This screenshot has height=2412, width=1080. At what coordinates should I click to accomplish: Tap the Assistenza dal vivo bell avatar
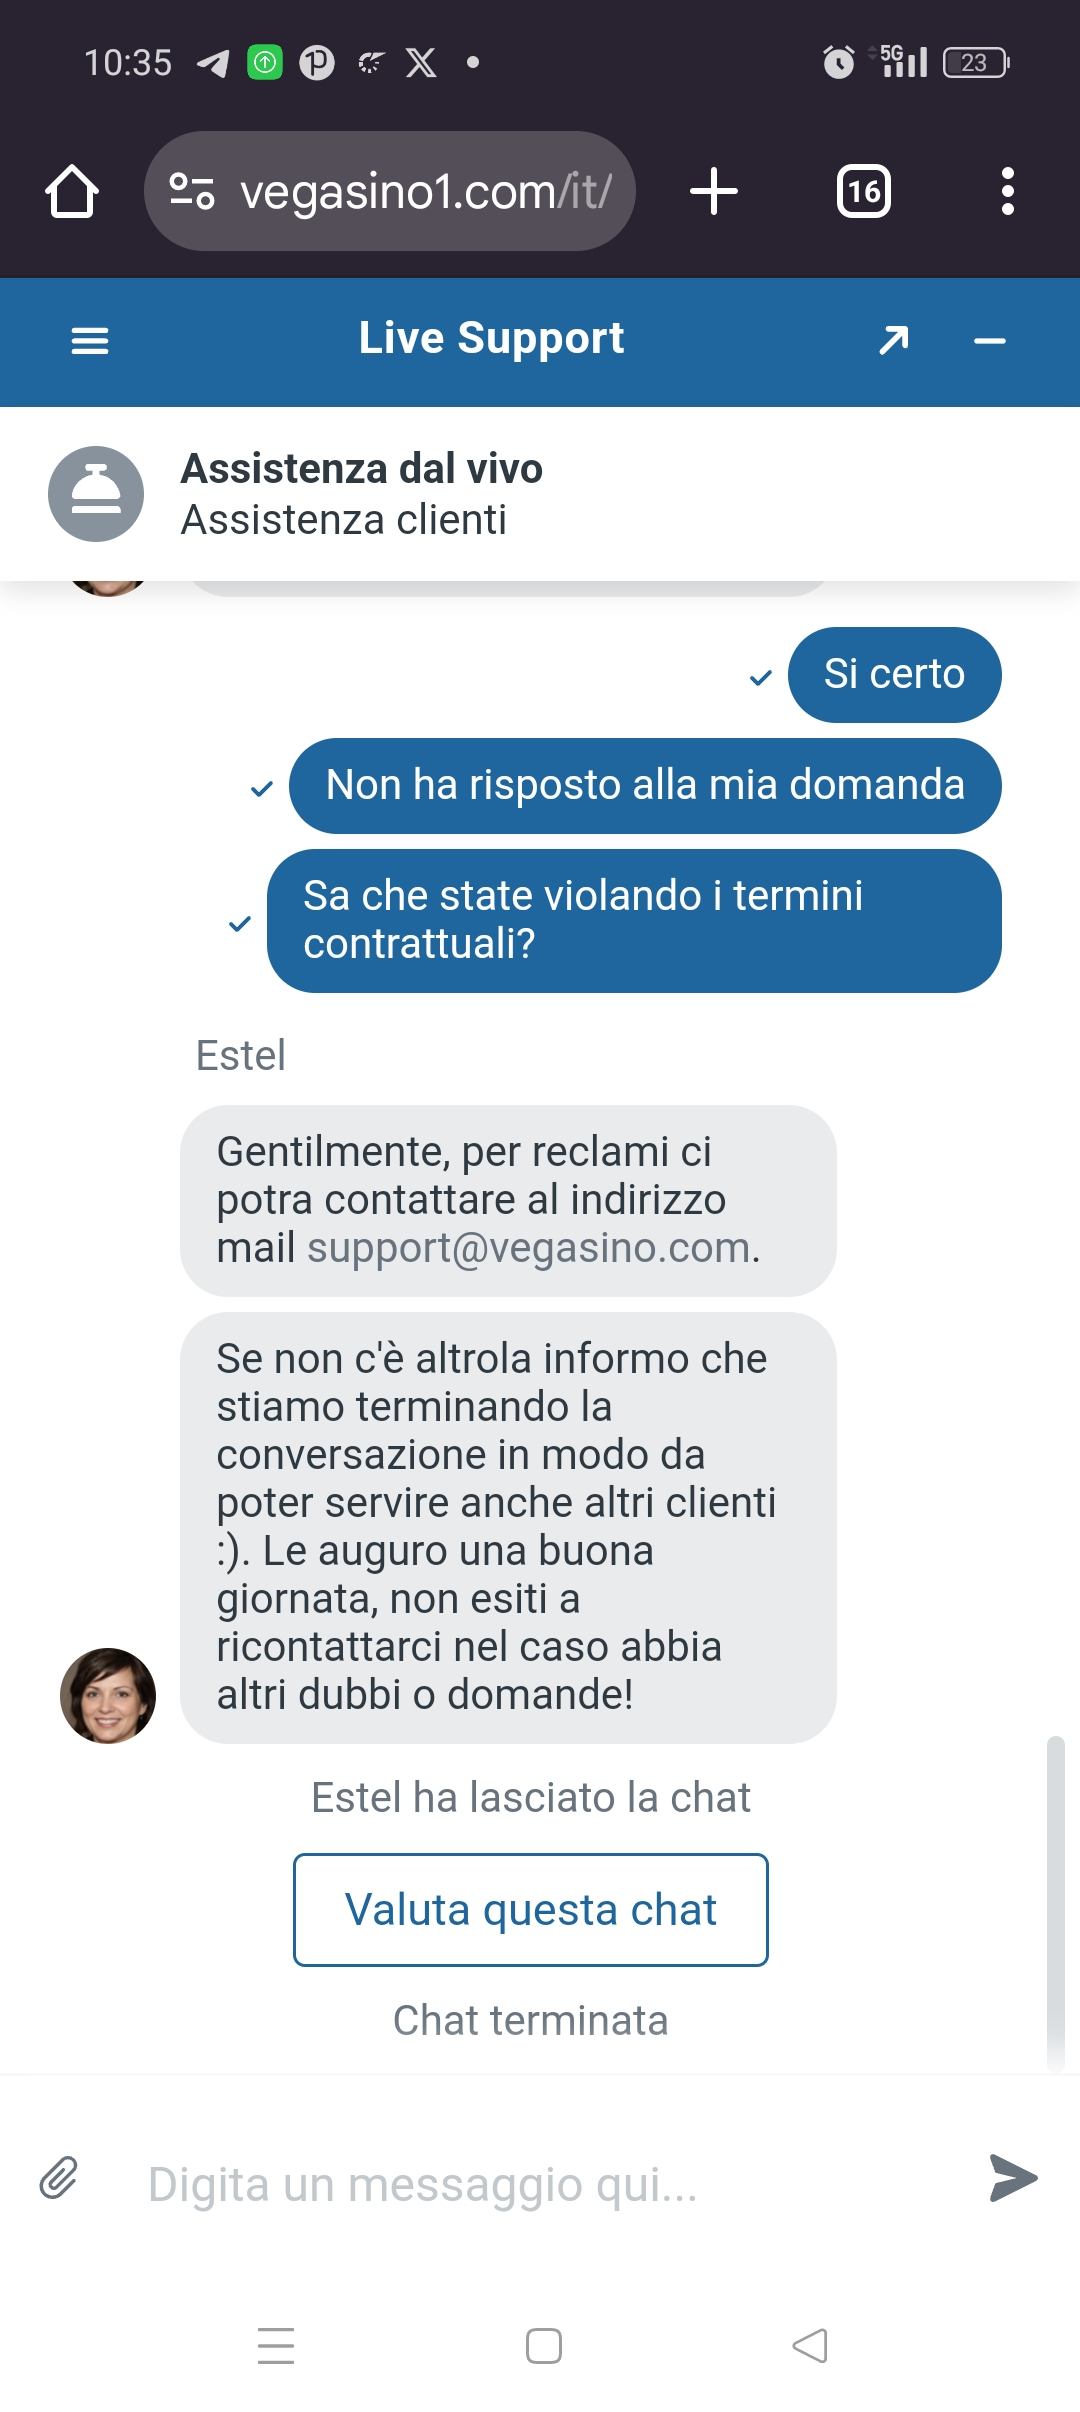(x=96, y=494)
